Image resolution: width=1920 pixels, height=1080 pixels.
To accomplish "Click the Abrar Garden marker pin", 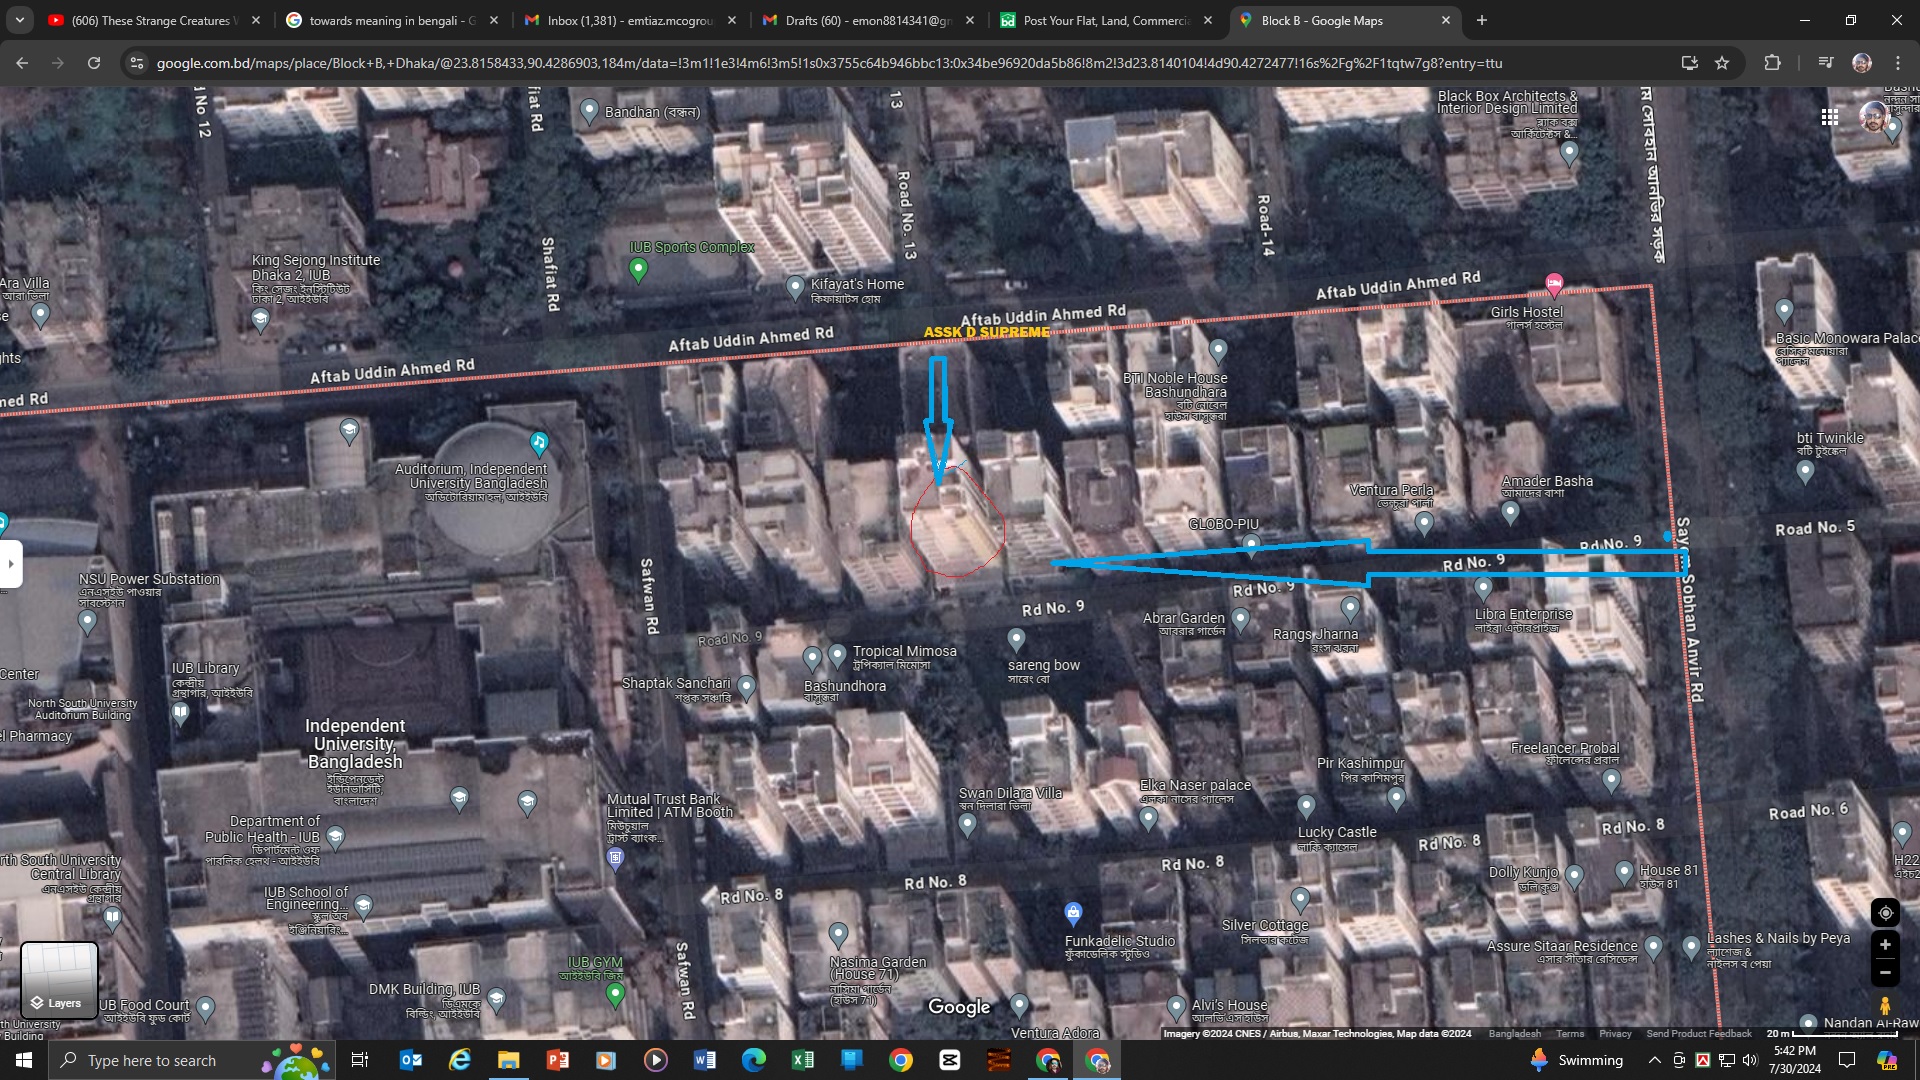I will coord(1241,619).
